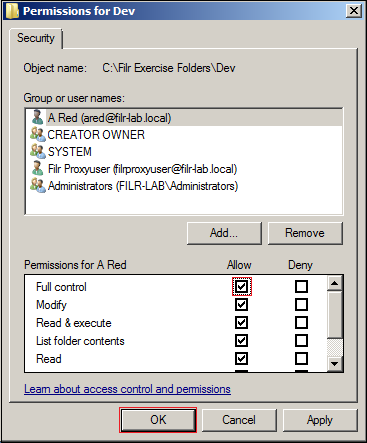367x443 pixels.
Task: Tick Deny box for List folder contents
Action: click(301, 340)
